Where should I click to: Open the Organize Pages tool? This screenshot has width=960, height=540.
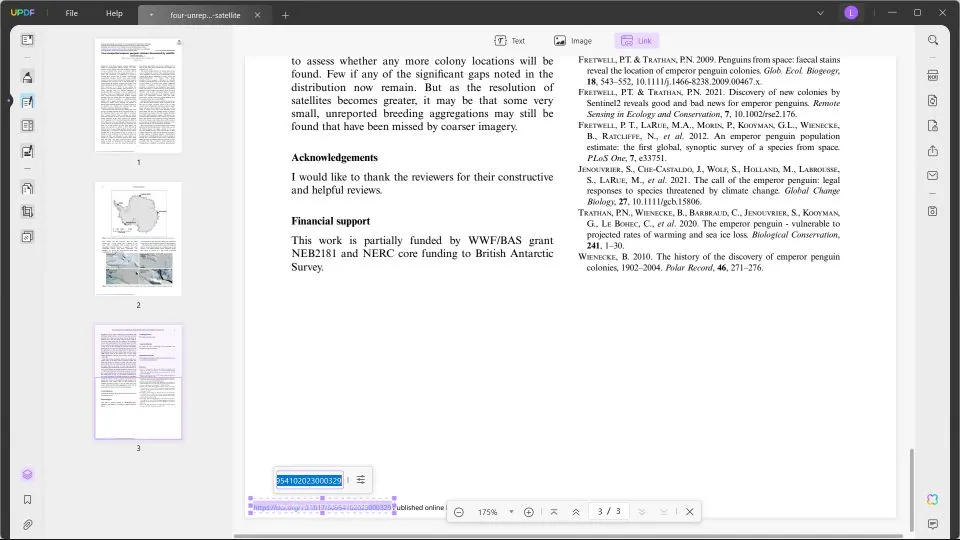point(27,189)
